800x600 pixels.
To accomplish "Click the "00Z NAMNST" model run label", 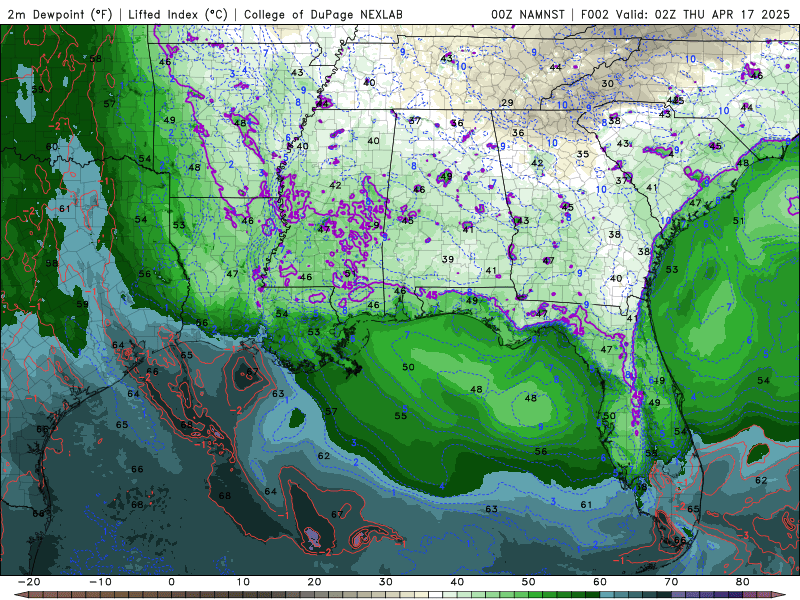I will [x=528, y=15].
